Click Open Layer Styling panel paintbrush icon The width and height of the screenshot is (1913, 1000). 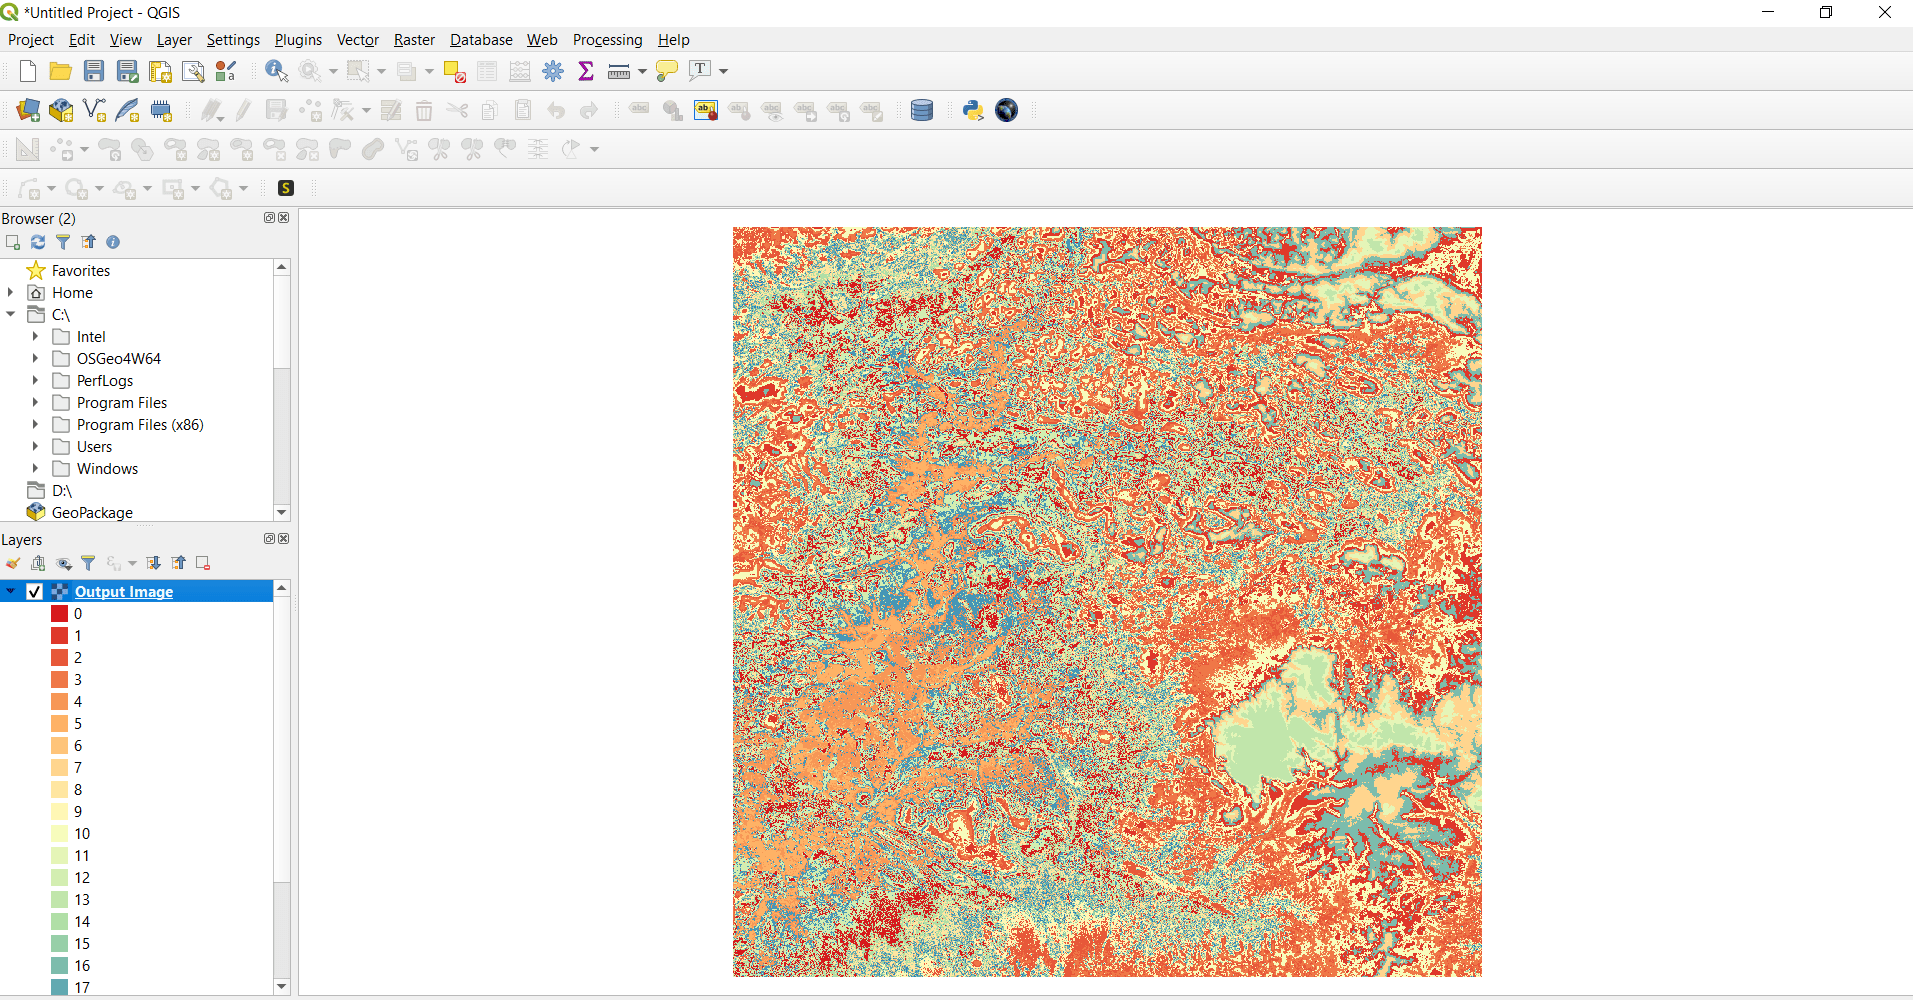(x=13, y=563)
